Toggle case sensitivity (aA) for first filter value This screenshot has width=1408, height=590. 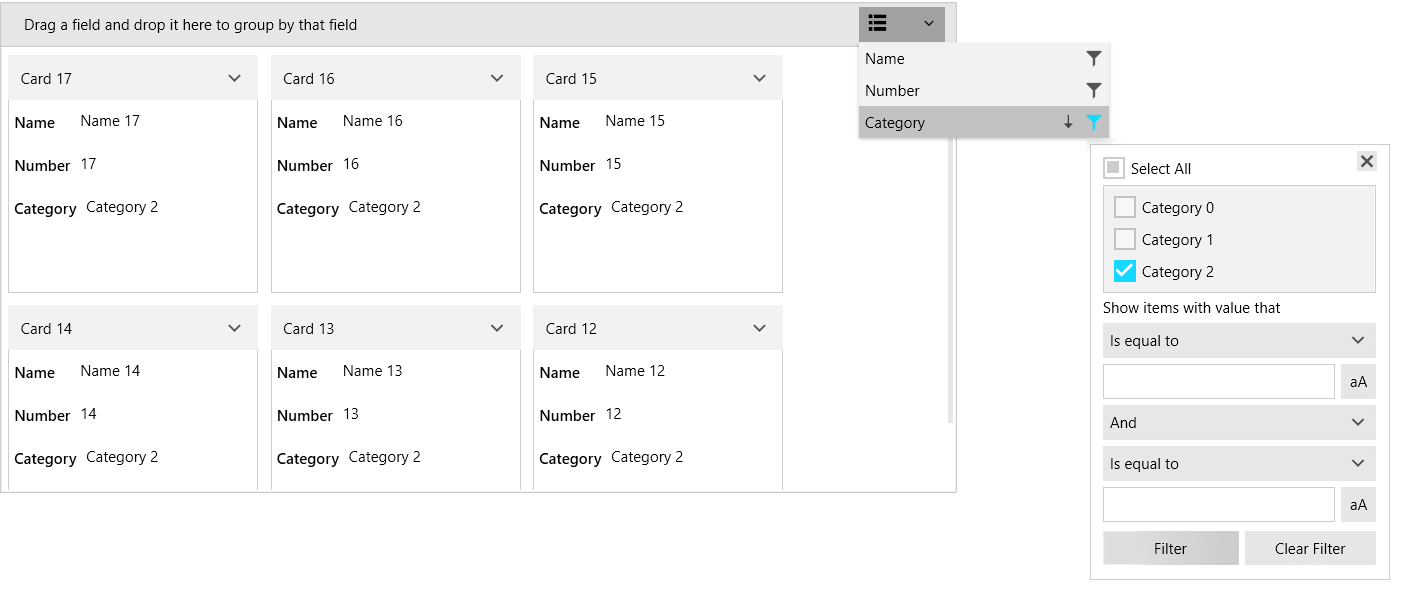point(1358,381)
